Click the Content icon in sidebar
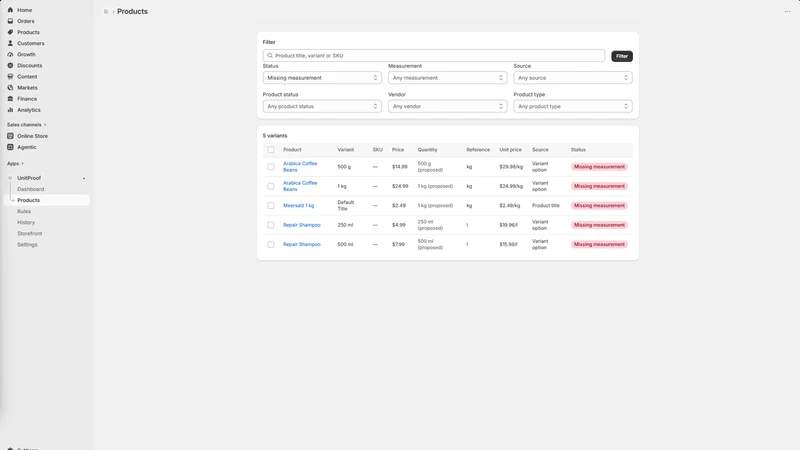This screenshot has width=800, height=450. 10,77
